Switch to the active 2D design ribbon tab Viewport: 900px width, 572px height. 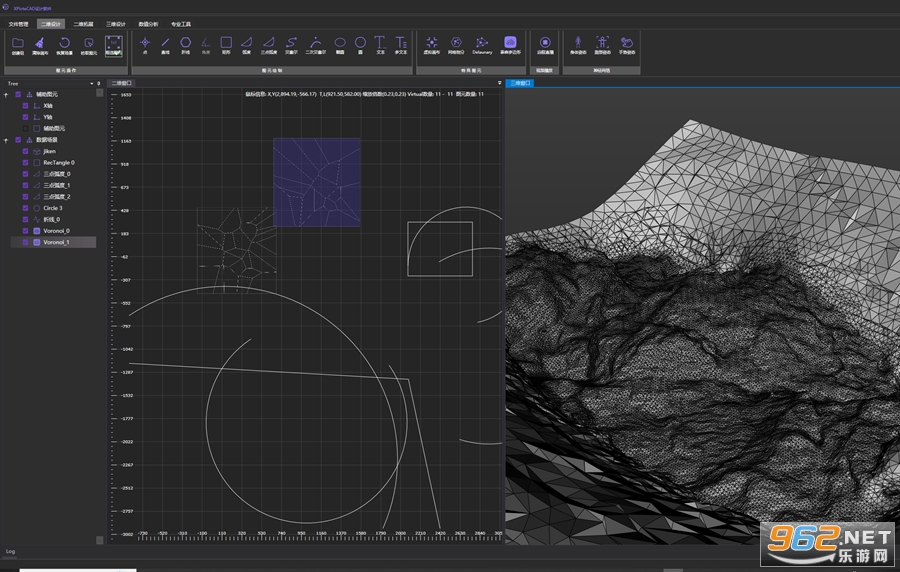(x=51, y=24)
